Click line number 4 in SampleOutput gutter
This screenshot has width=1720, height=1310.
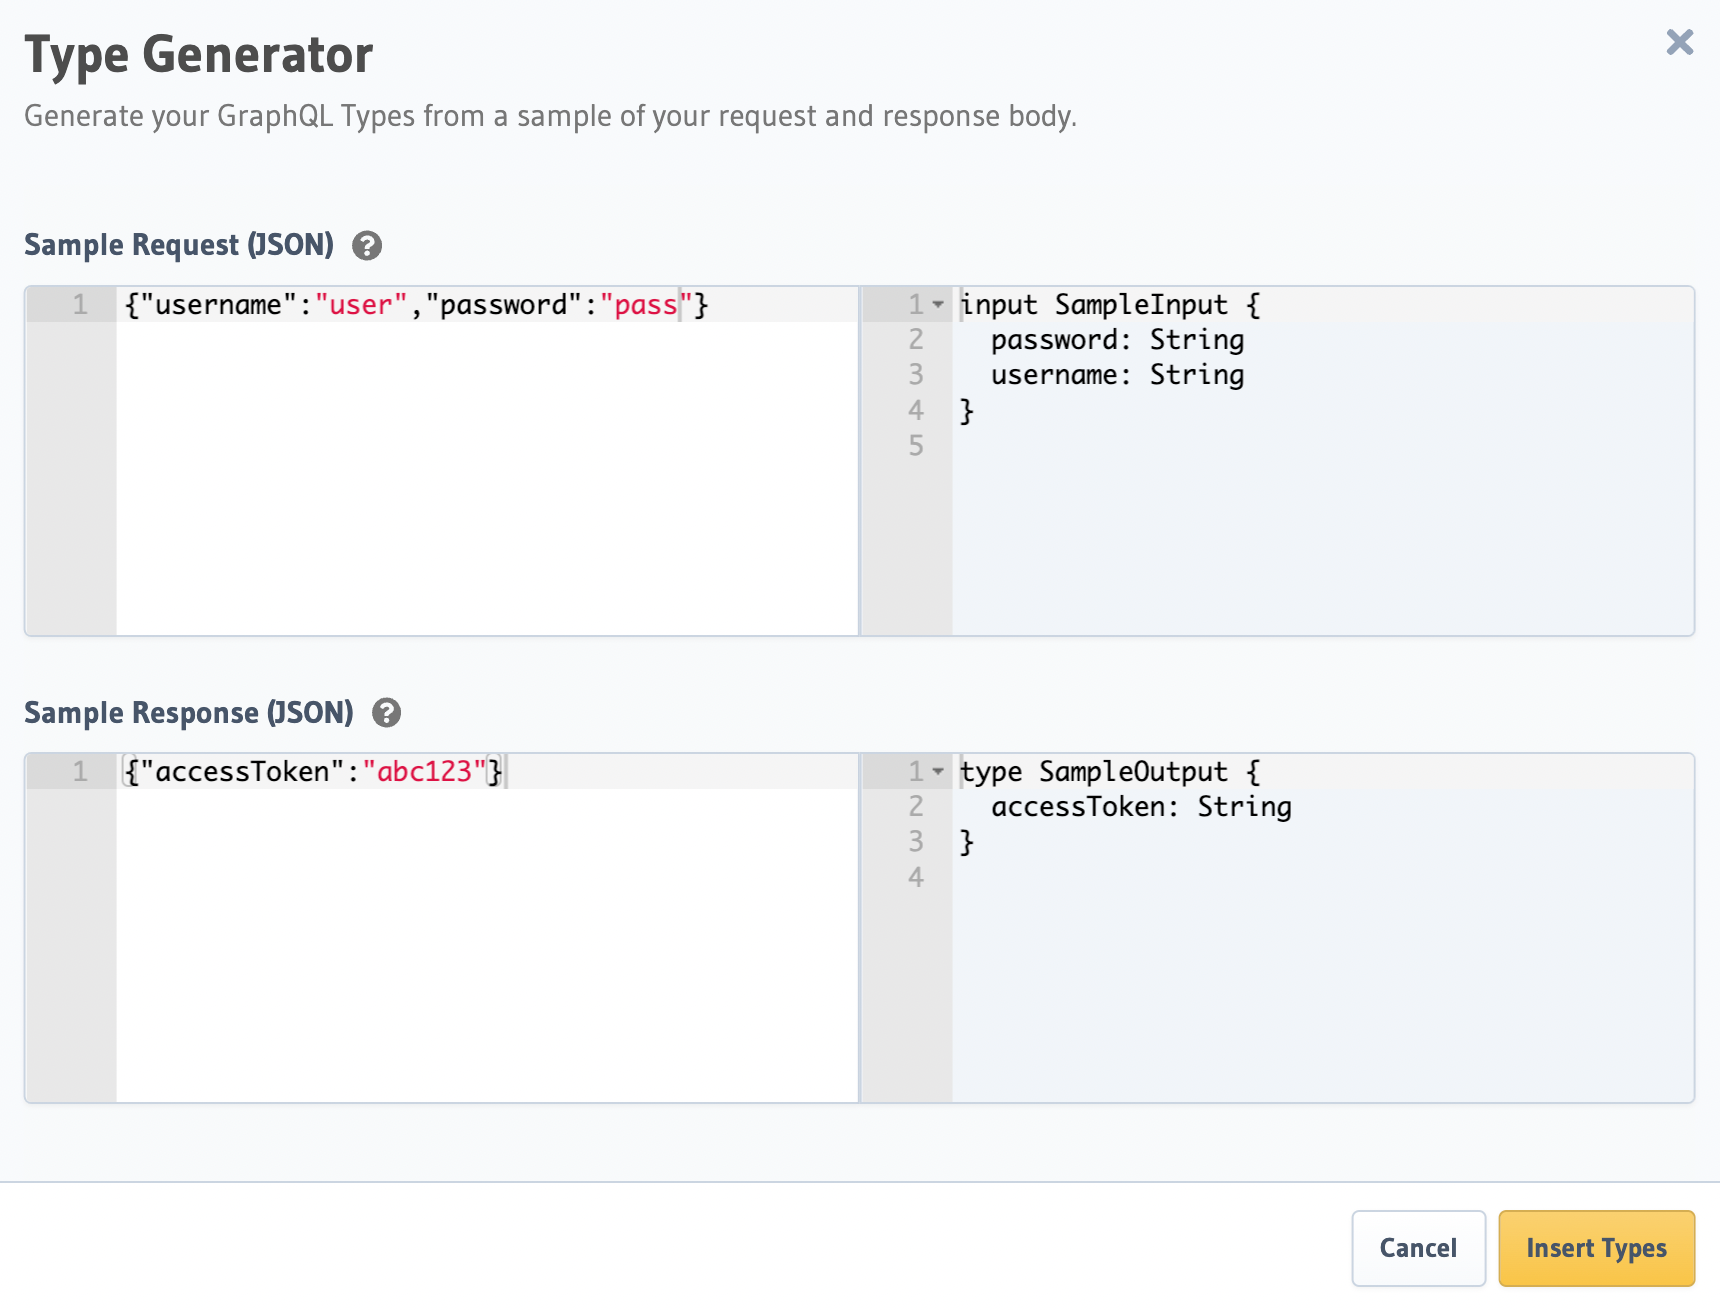(x=915, y=878)
